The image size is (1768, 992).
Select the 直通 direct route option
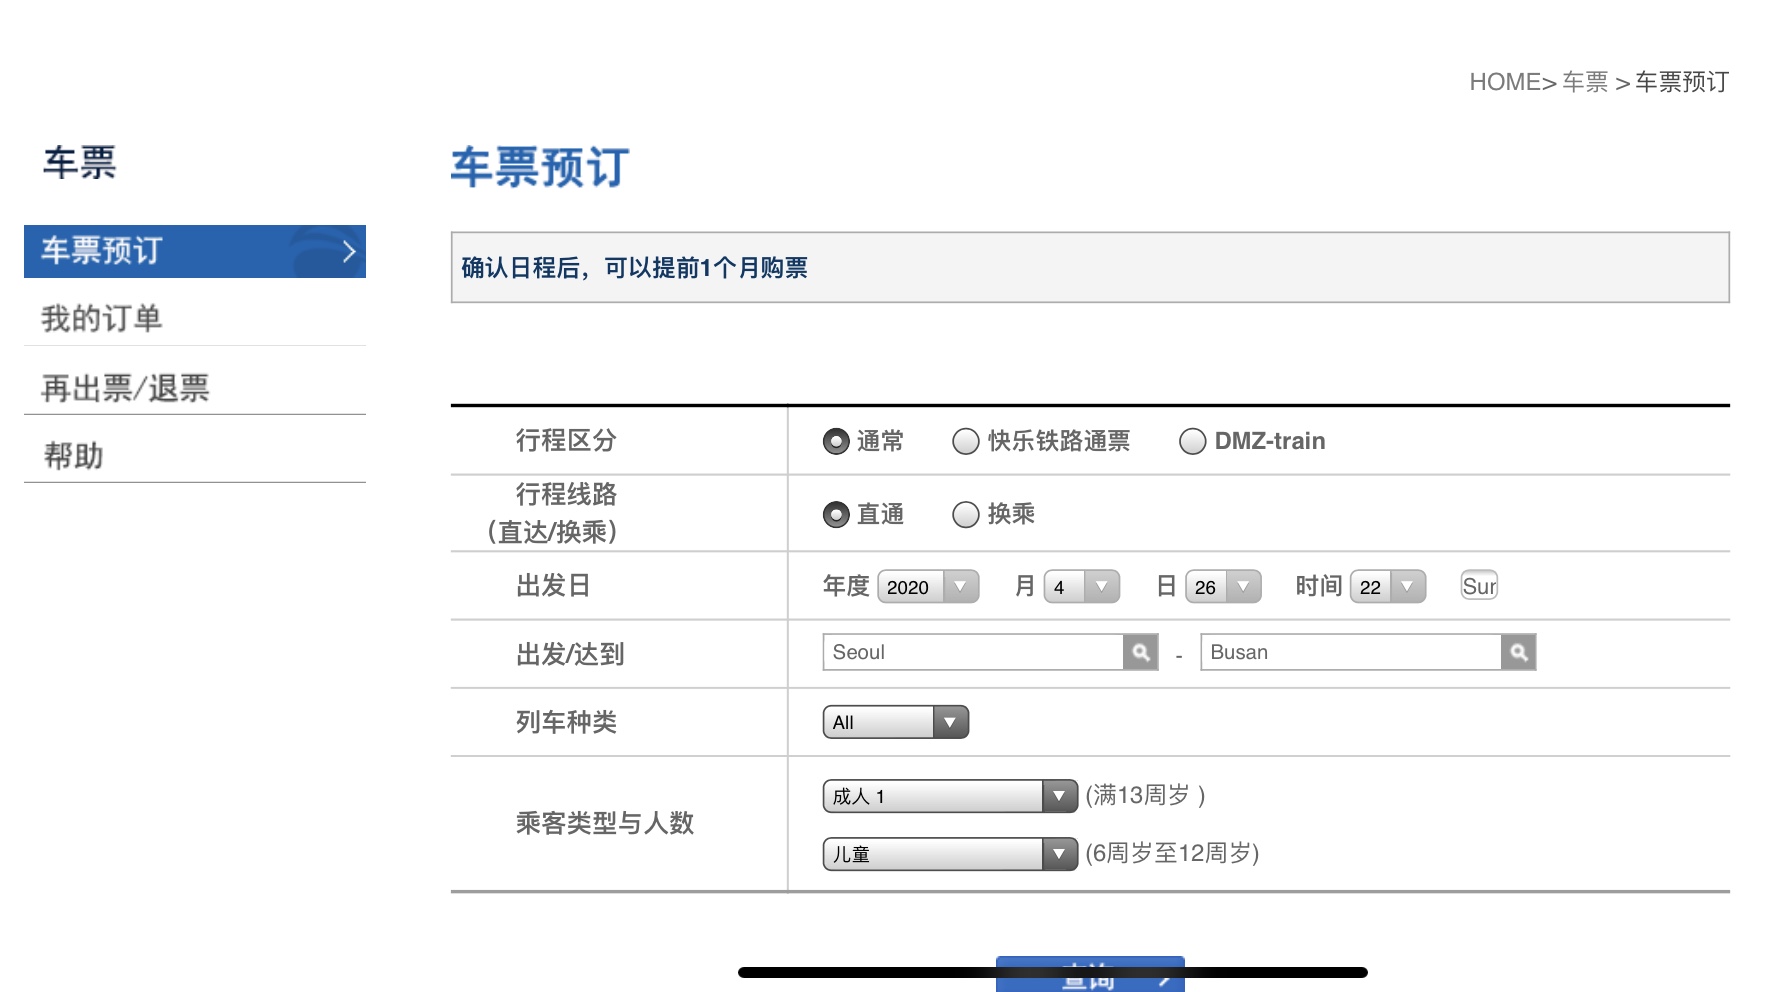836,514
